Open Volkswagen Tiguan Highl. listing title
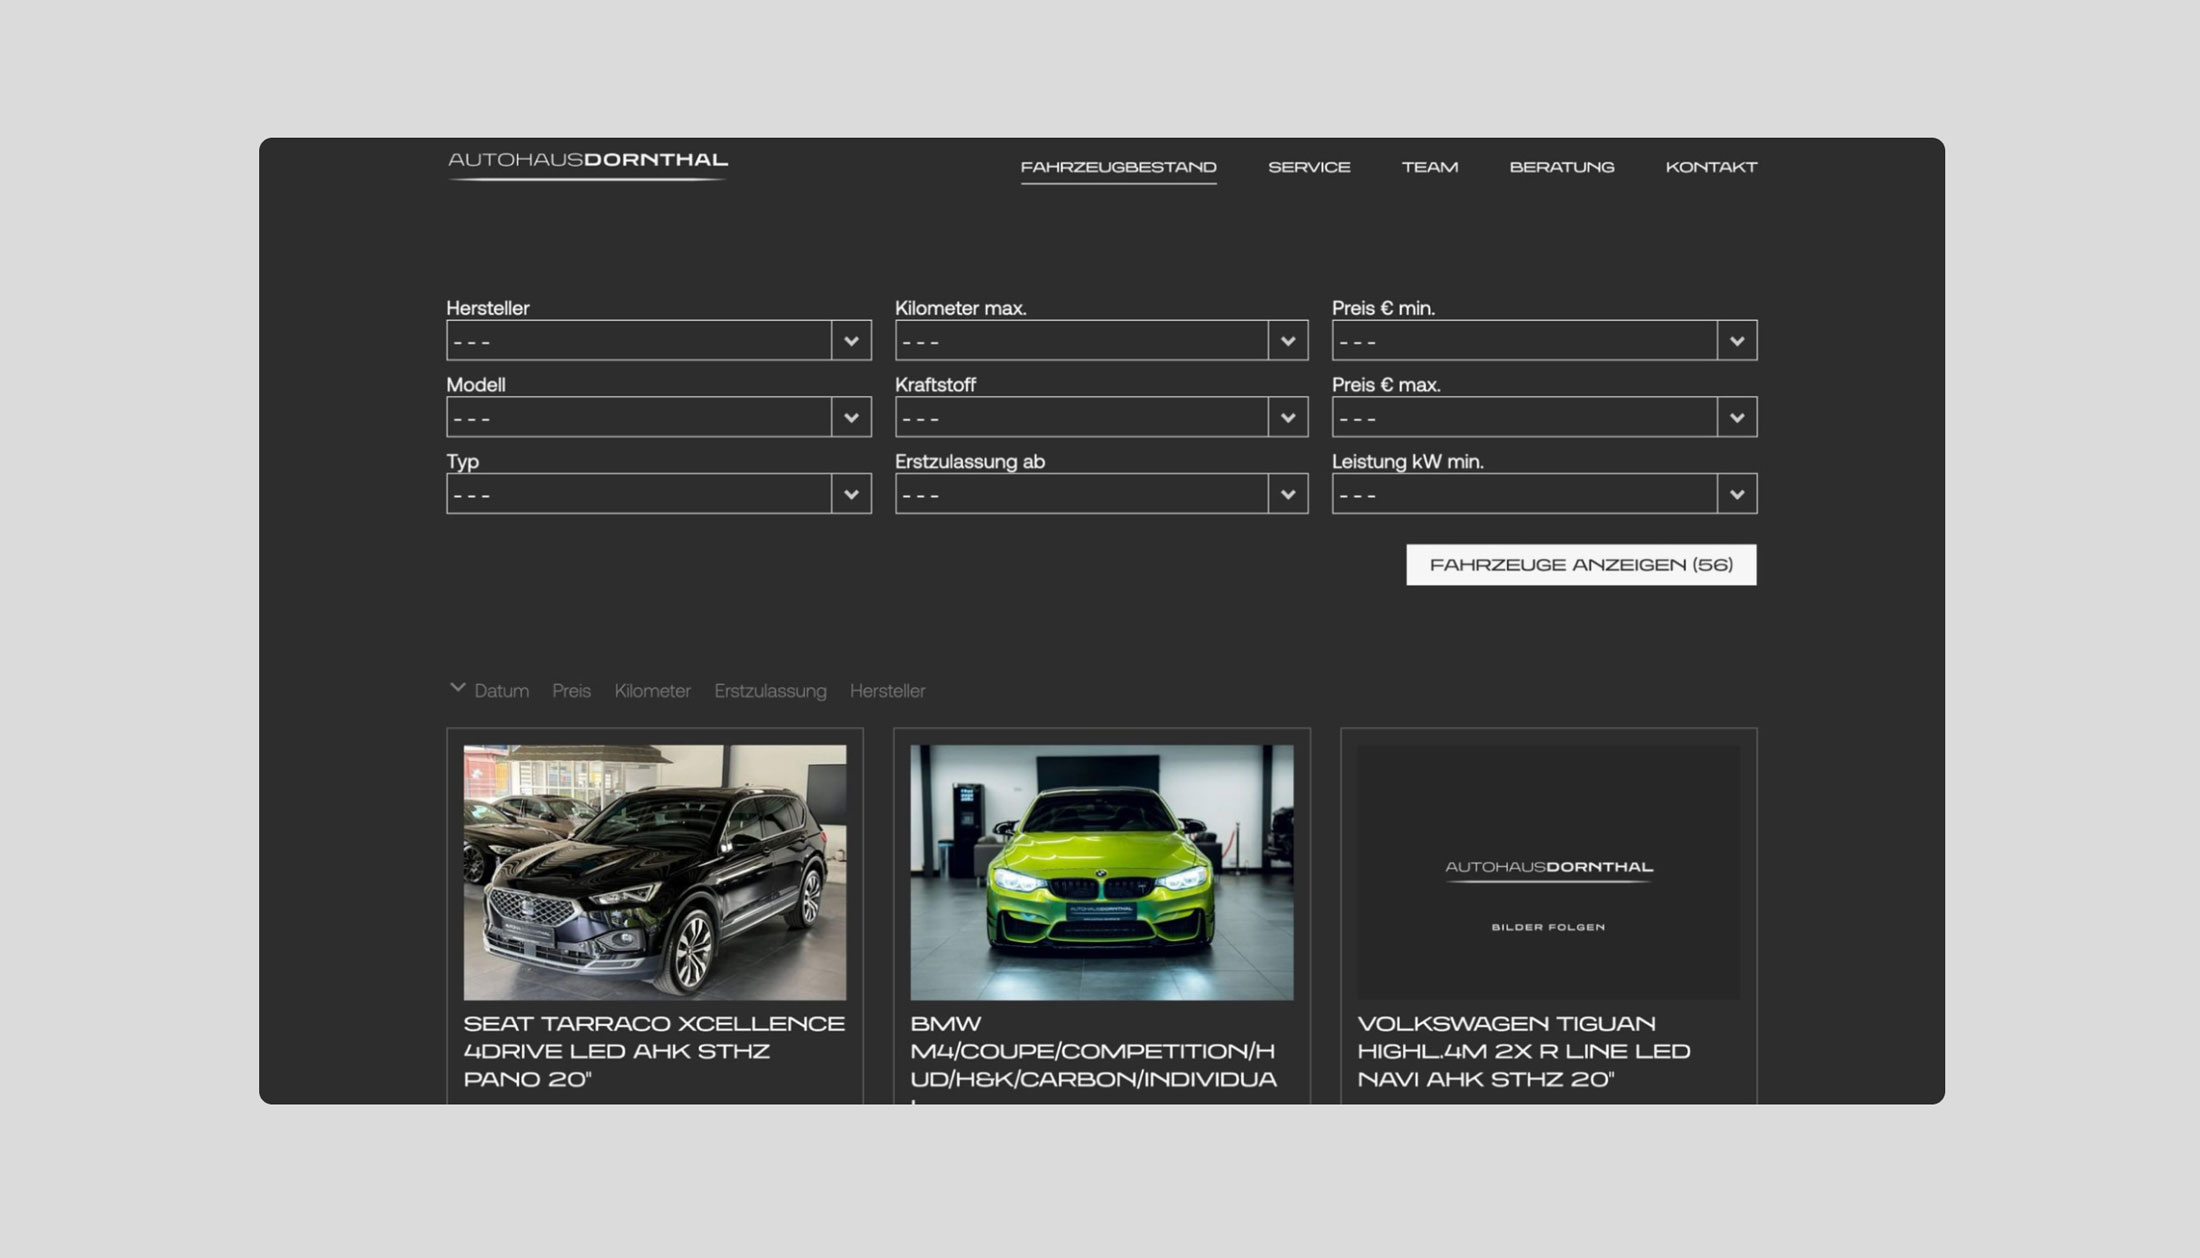Image resolution: width=2200 pixels, height=1258 pixels. (x=1524, y=1052)
